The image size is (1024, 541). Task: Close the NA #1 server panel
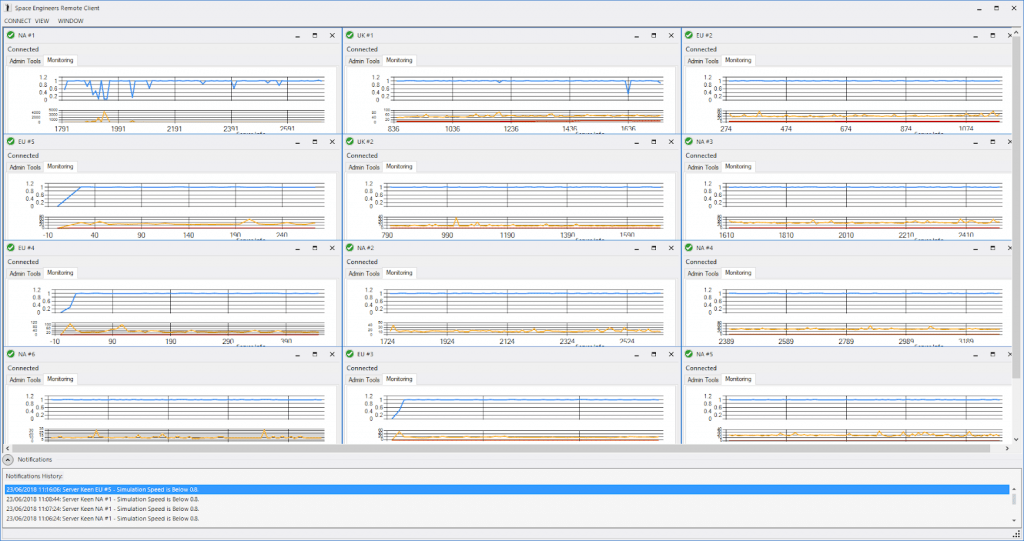tap(332, 36)
